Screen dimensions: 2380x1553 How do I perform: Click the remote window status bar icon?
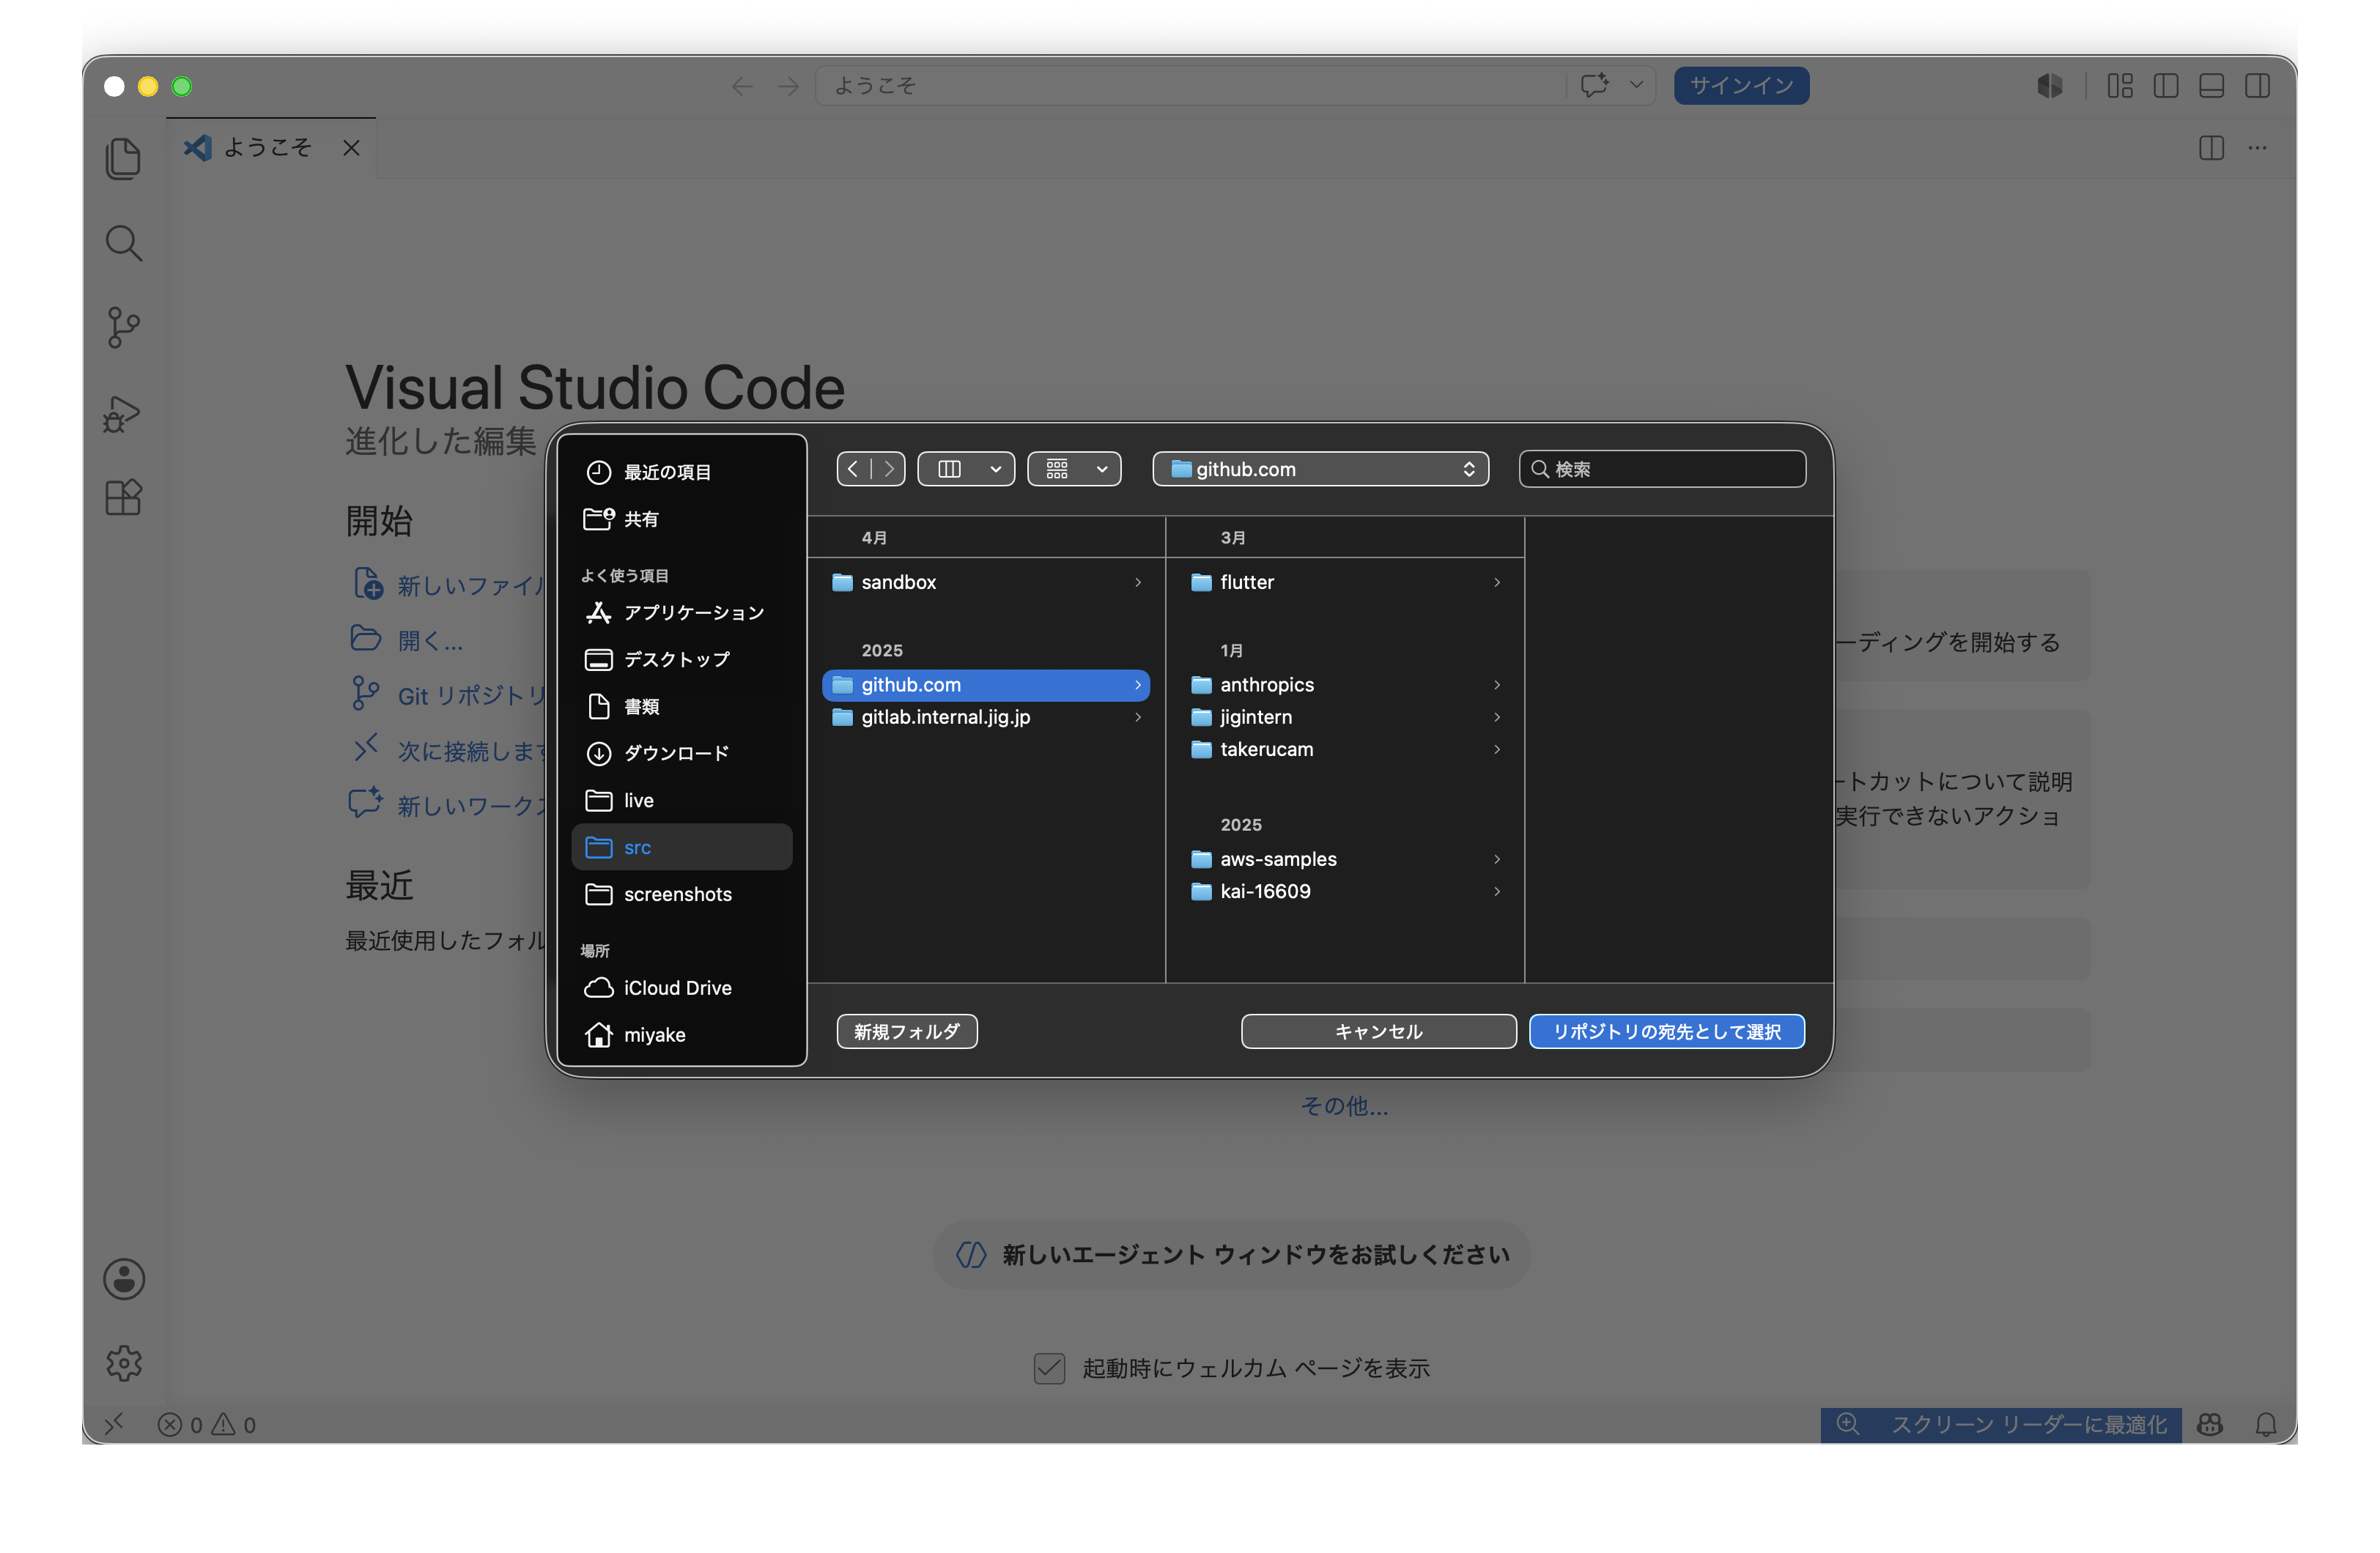pos(114,1423)
